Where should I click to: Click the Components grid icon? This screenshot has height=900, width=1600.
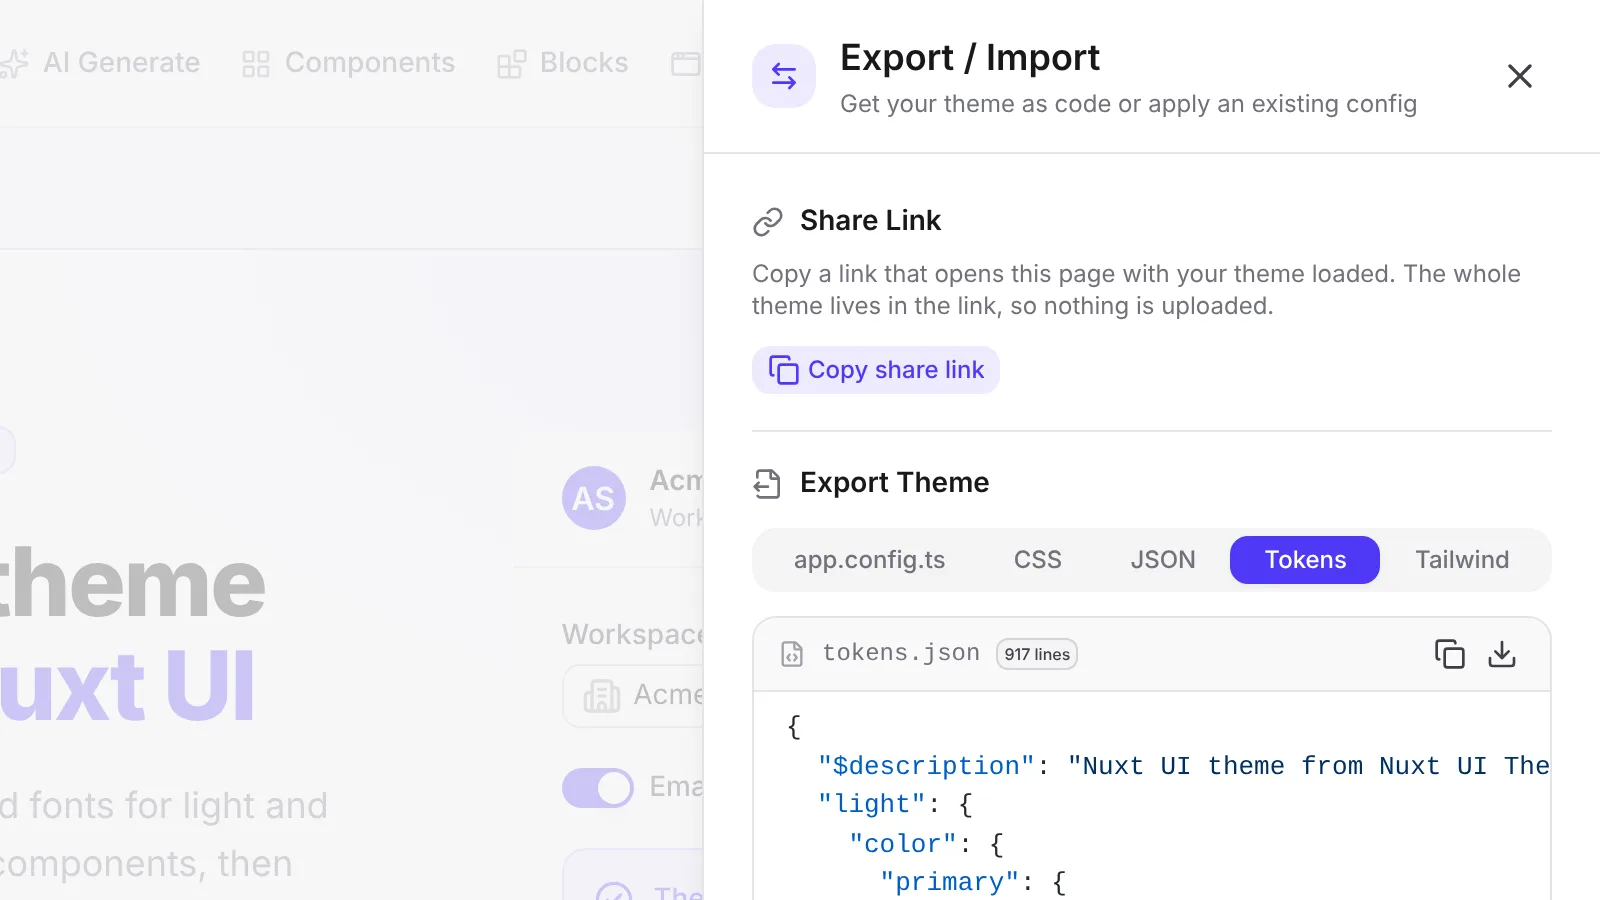coord(256,64)
